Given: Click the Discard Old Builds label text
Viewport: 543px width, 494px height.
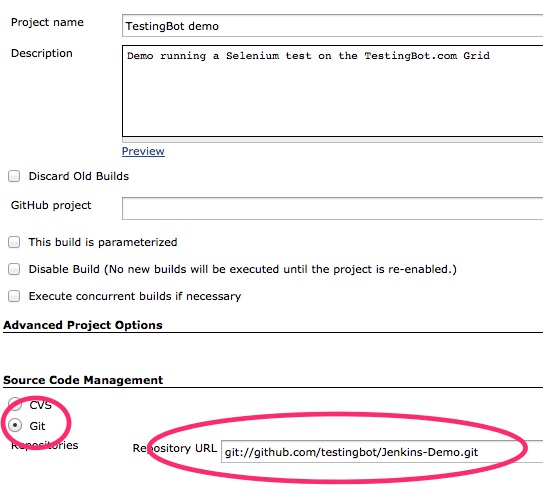Looking at the screenshot, I should [x=79, y=176].
